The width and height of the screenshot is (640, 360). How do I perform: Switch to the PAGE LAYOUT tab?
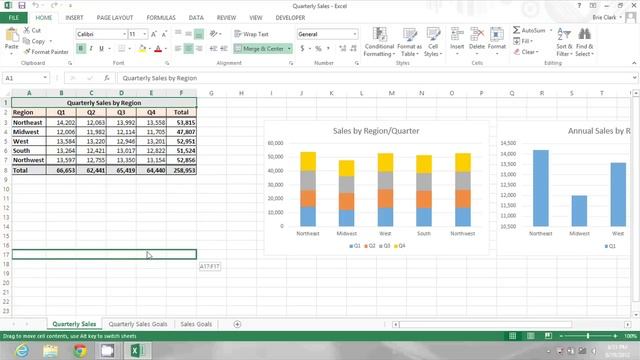point(115,18)
